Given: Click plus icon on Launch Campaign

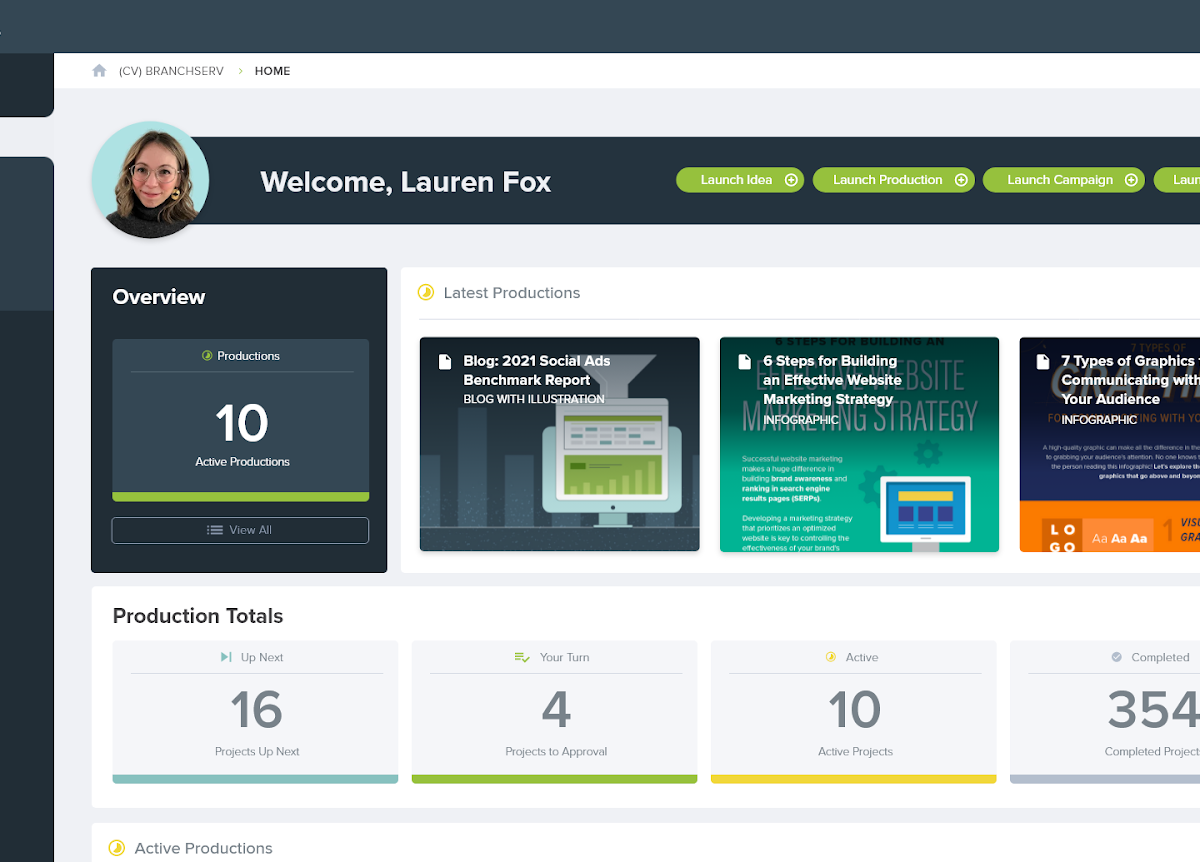Looking at the screenshot, I should tap(1131, 180).
